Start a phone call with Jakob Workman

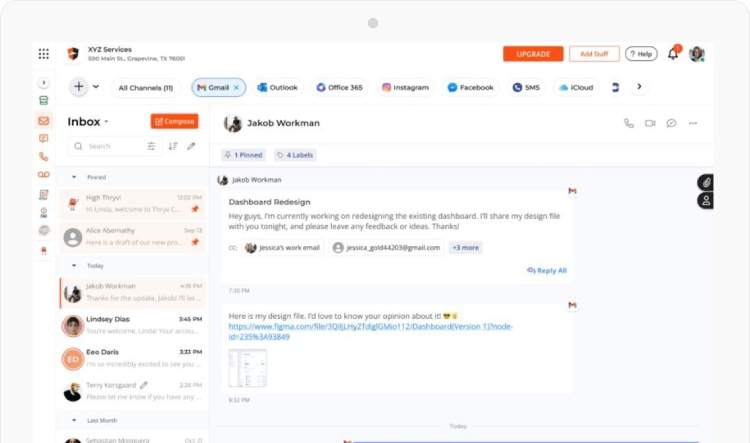coord(629,124)
